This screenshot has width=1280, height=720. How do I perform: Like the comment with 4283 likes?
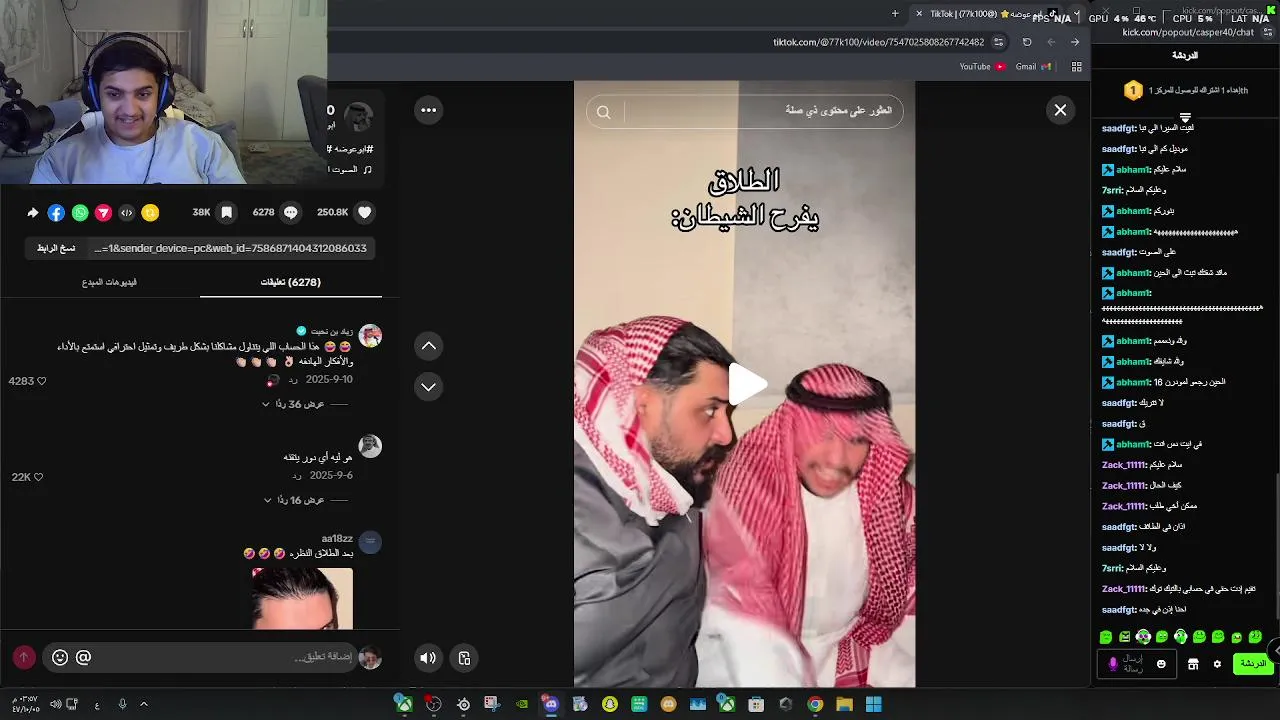pyautogui.click(x=41, y=381)
